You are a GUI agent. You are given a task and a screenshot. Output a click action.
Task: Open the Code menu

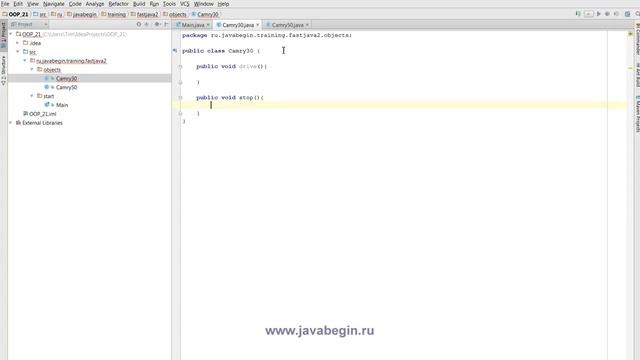[75, 4]
